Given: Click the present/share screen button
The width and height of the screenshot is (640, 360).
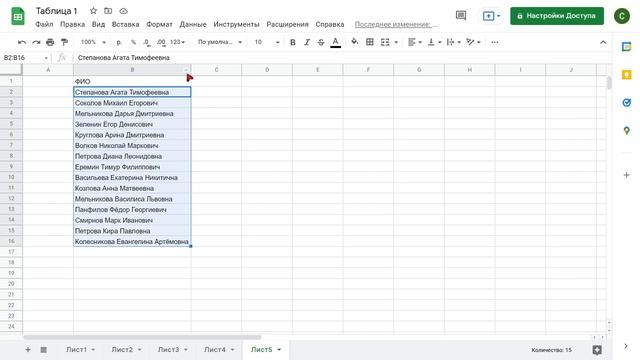Looking at the screenshot, I should click(x=491, y=16).
